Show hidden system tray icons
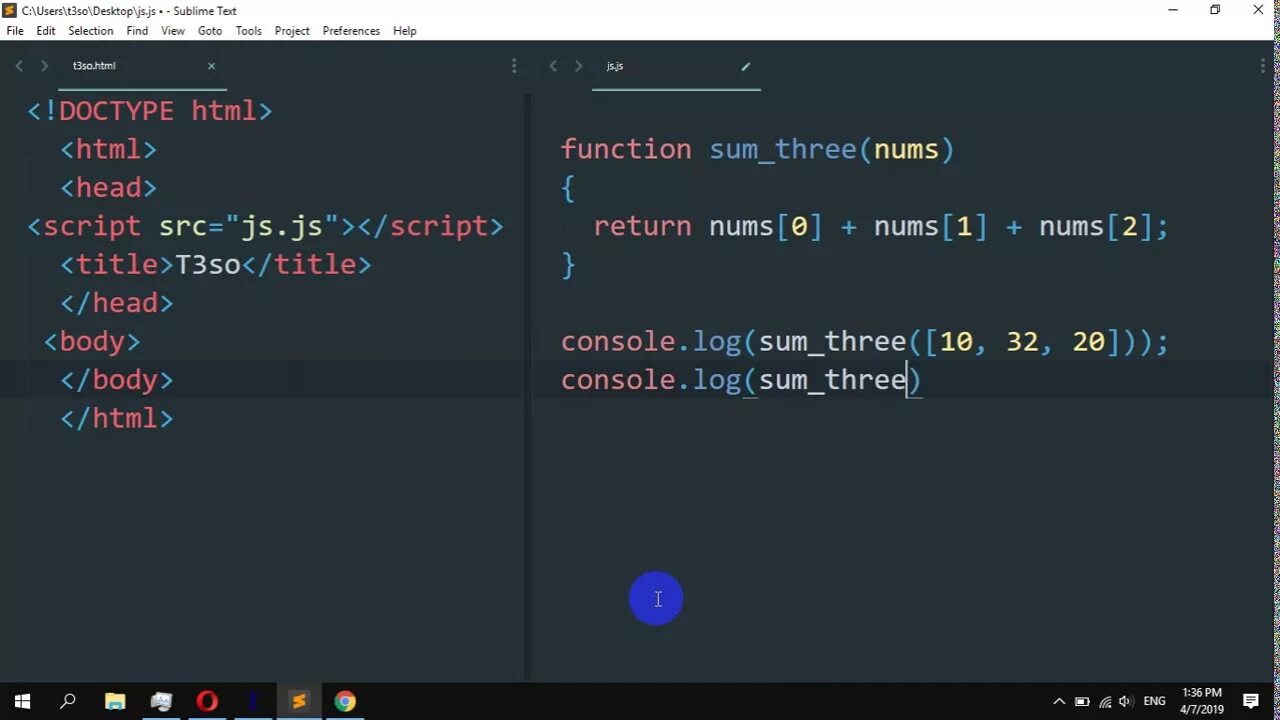The image size is (1280, 720). [1059, 701]
